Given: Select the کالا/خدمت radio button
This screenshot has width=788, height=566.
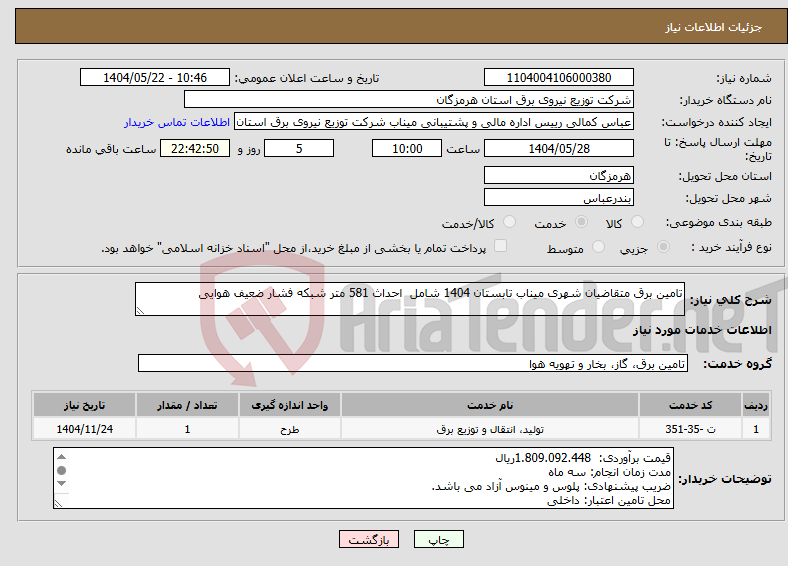Looking at the screenshot, I should [x=510, y=222].
